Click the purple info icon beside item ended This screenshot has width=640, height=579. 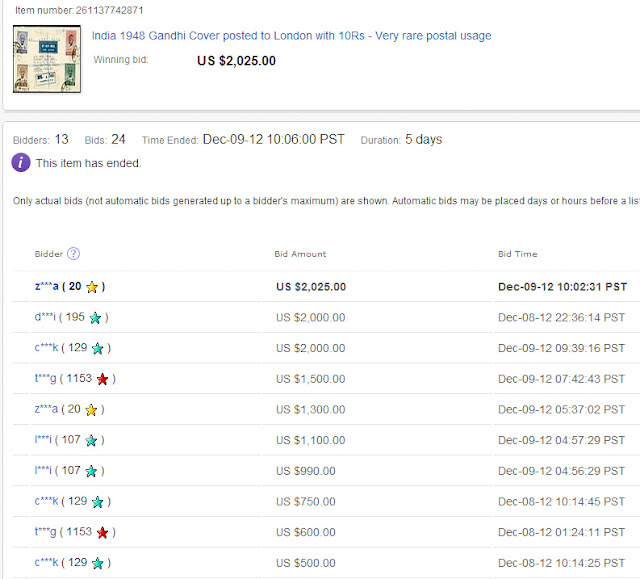(21, 163)
